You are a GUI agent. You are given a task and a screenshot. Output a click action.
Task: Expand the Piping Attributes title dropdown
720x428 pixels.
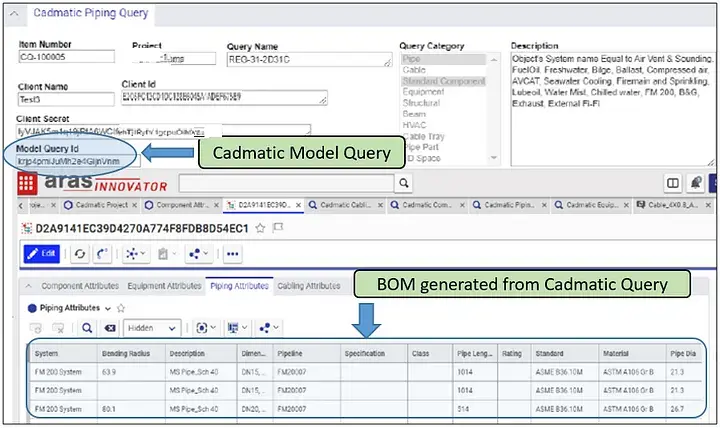click(x=108, y=309)
